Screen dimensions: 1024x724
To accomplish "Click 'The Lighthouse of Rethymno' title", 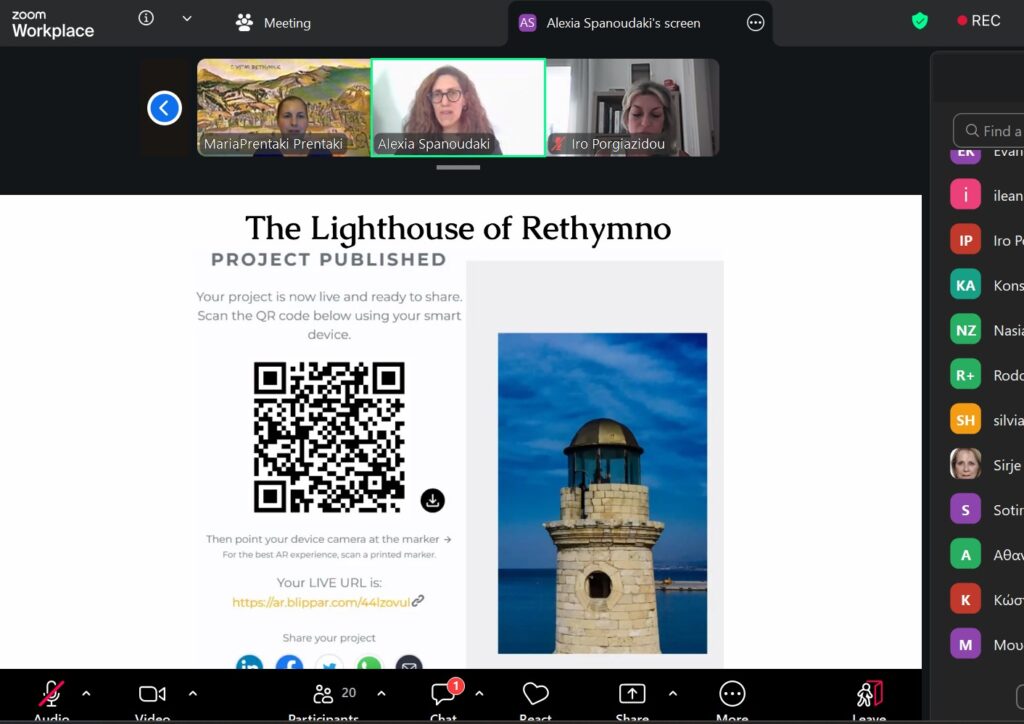I will point(458,228).
